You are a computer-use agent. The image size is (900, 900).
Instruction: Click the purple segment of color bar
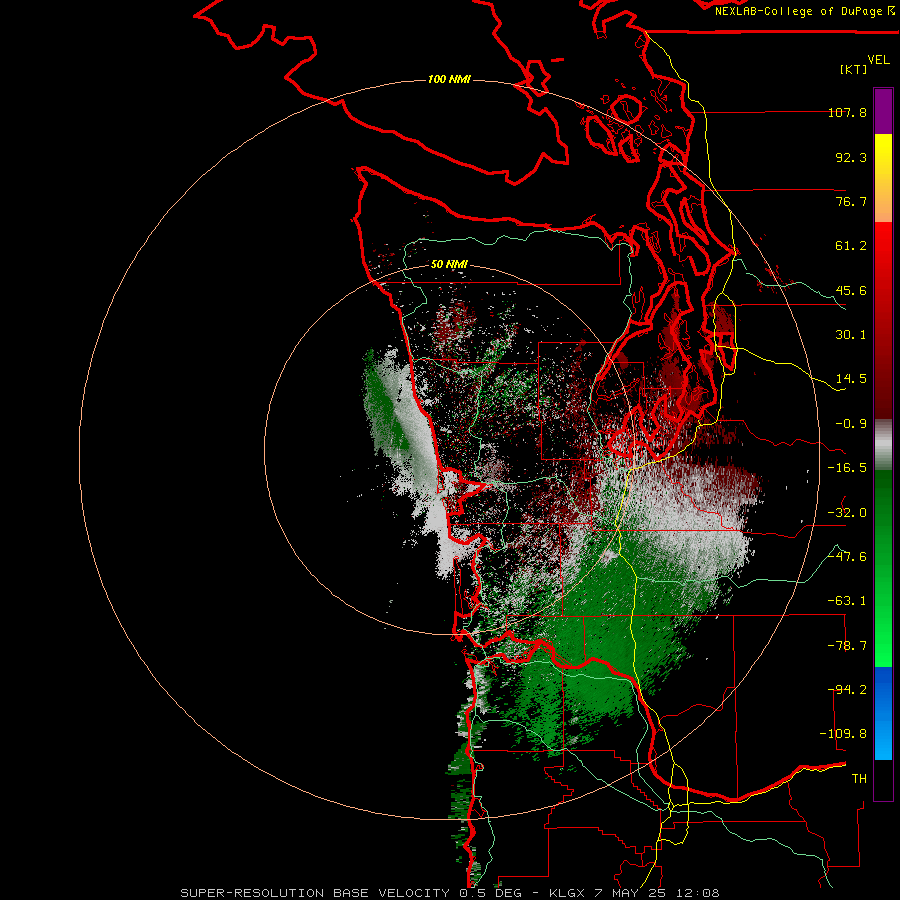[x=883, y=111]
